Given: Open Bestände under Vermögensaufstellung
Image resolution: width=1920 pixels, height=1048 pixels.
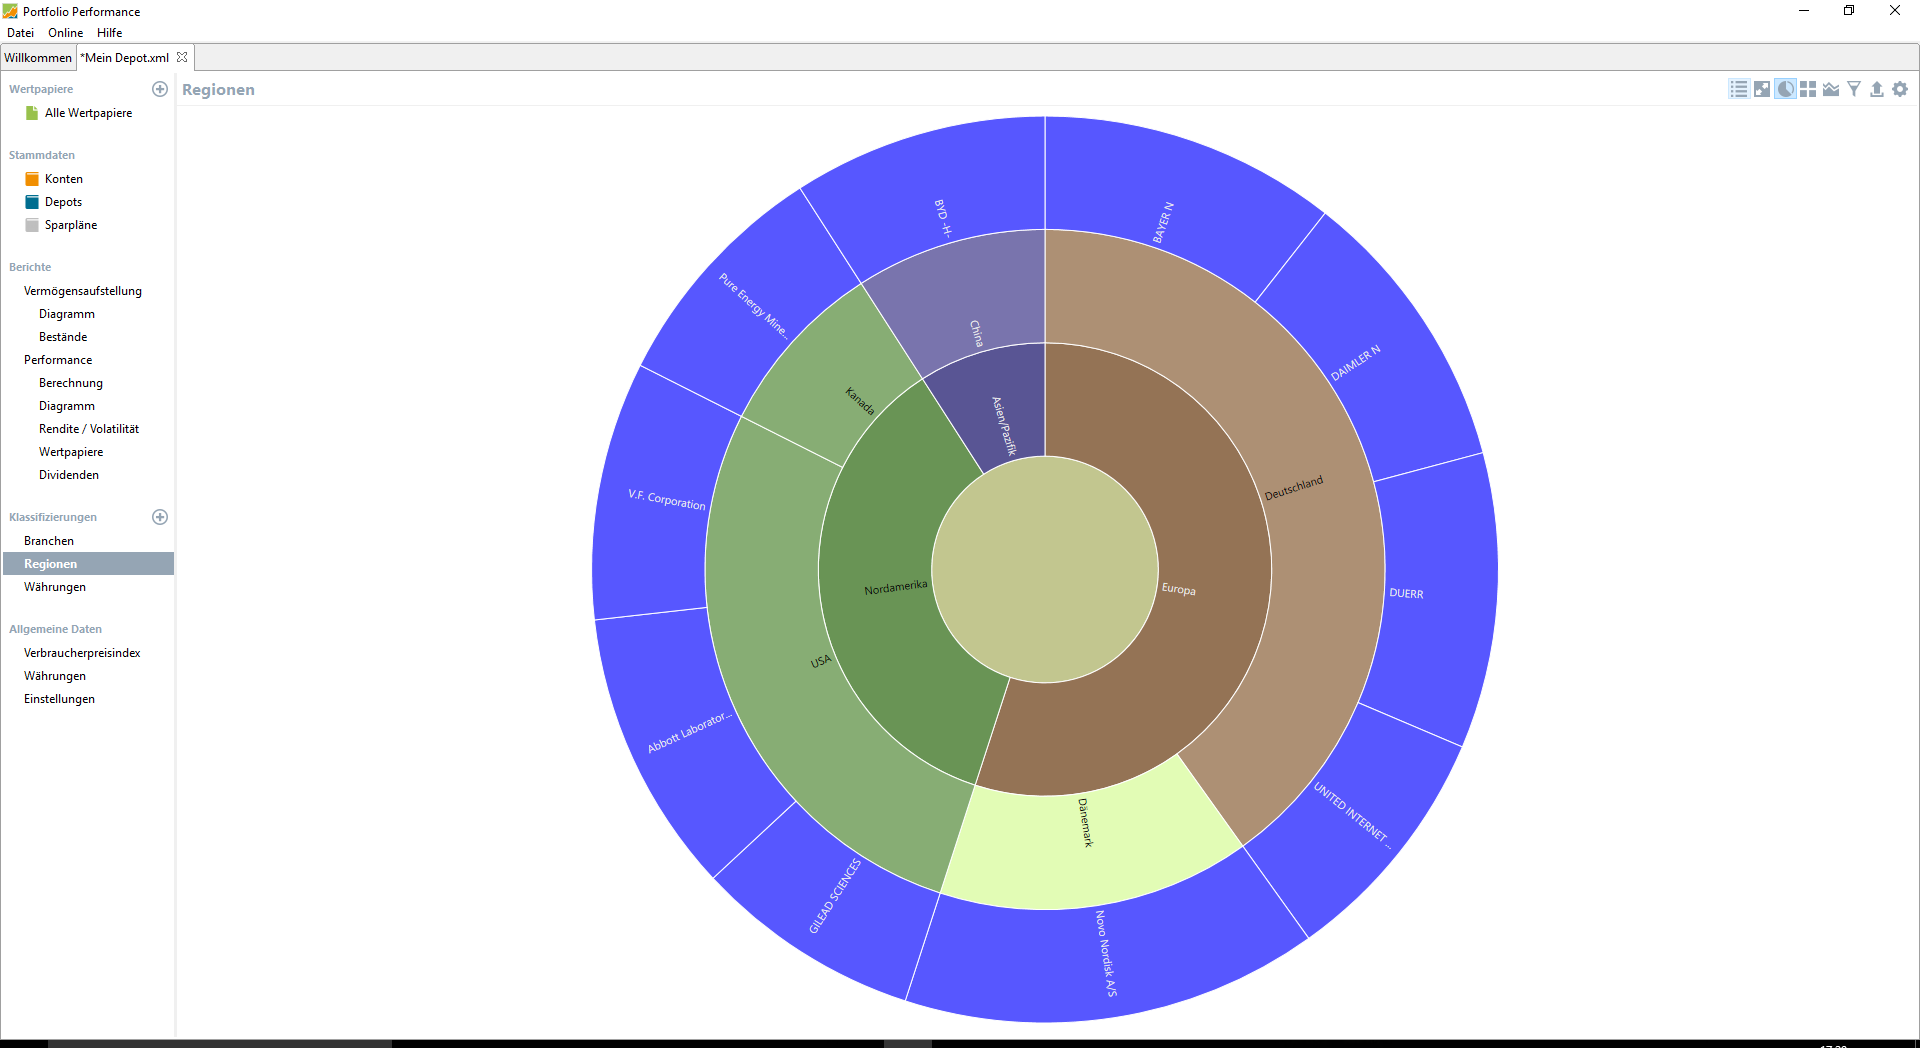Looking at the screenshot, I should 63,337.
